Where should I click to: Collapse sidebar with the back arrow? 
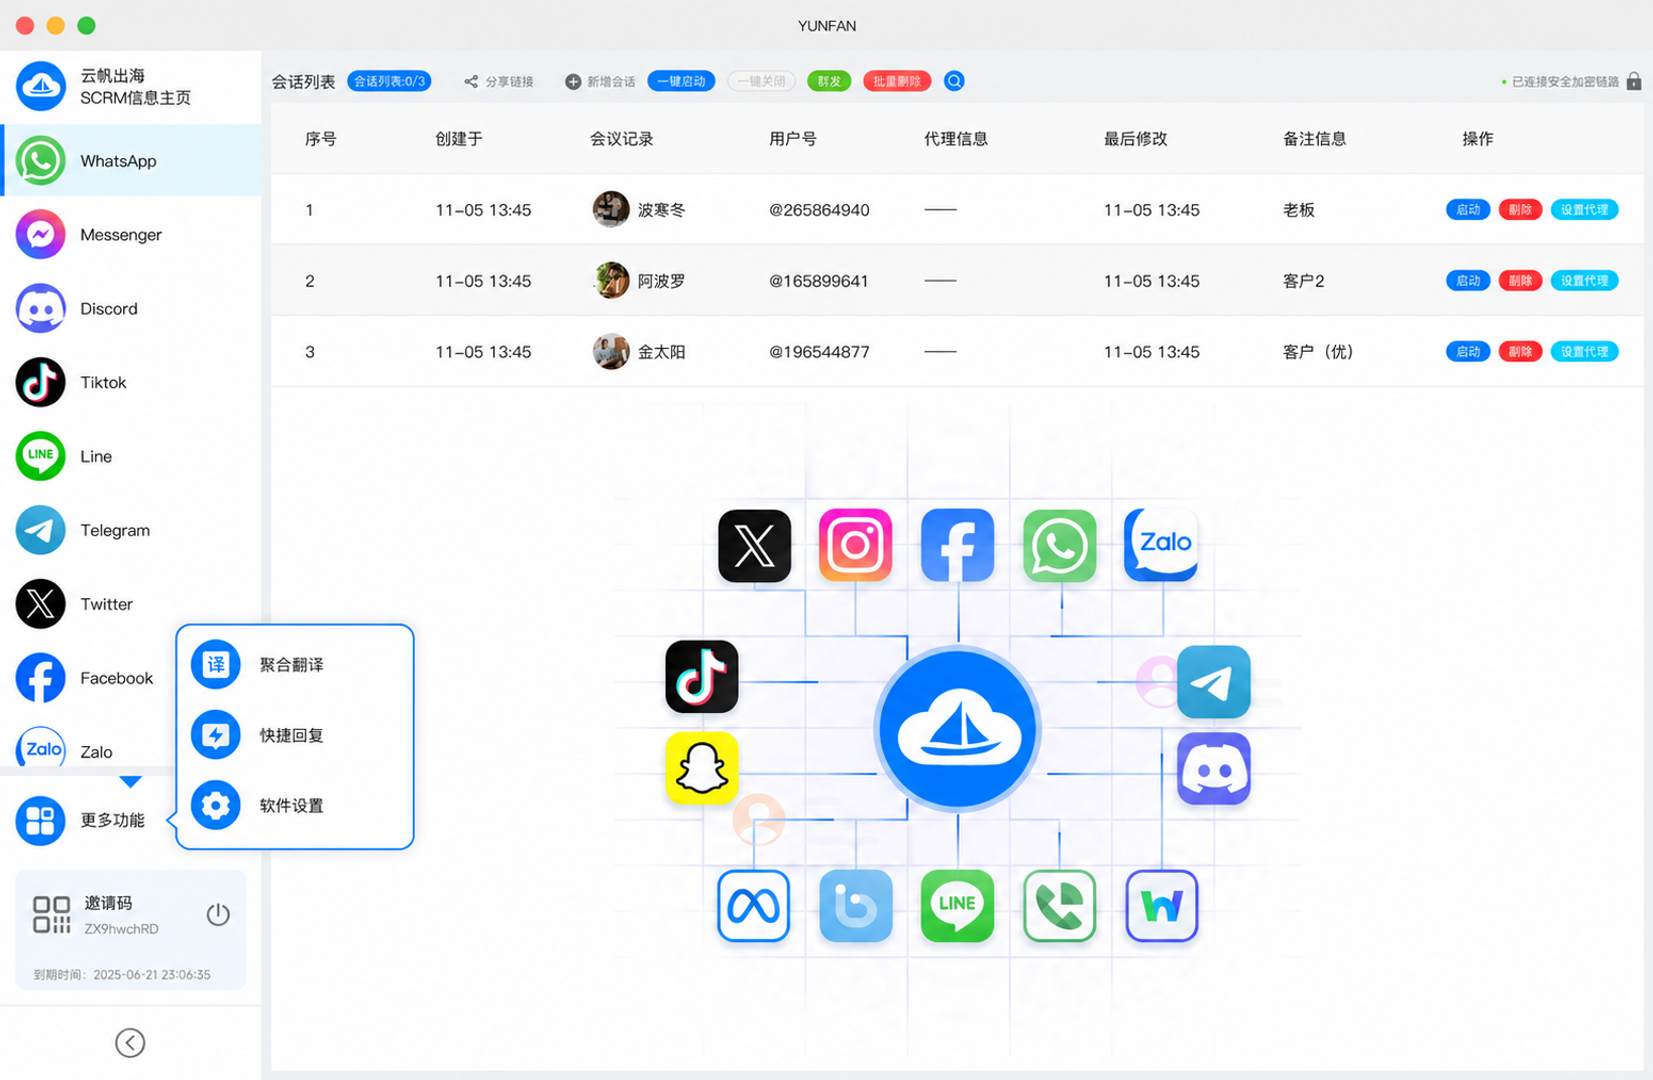coord(130,1043)
